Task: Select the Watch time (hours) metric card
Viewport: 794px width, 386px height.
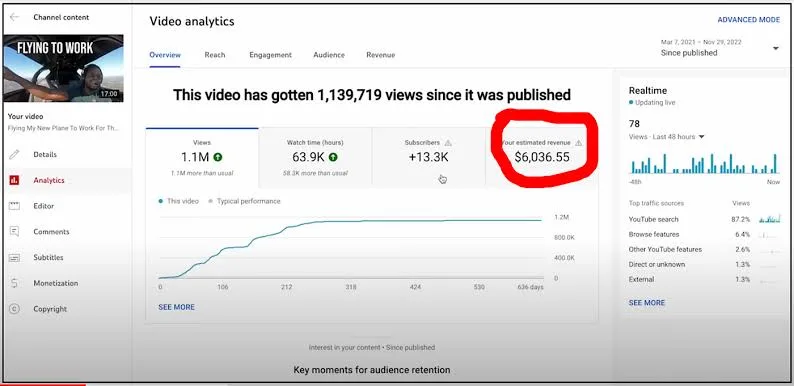Action: pos(315,158)
